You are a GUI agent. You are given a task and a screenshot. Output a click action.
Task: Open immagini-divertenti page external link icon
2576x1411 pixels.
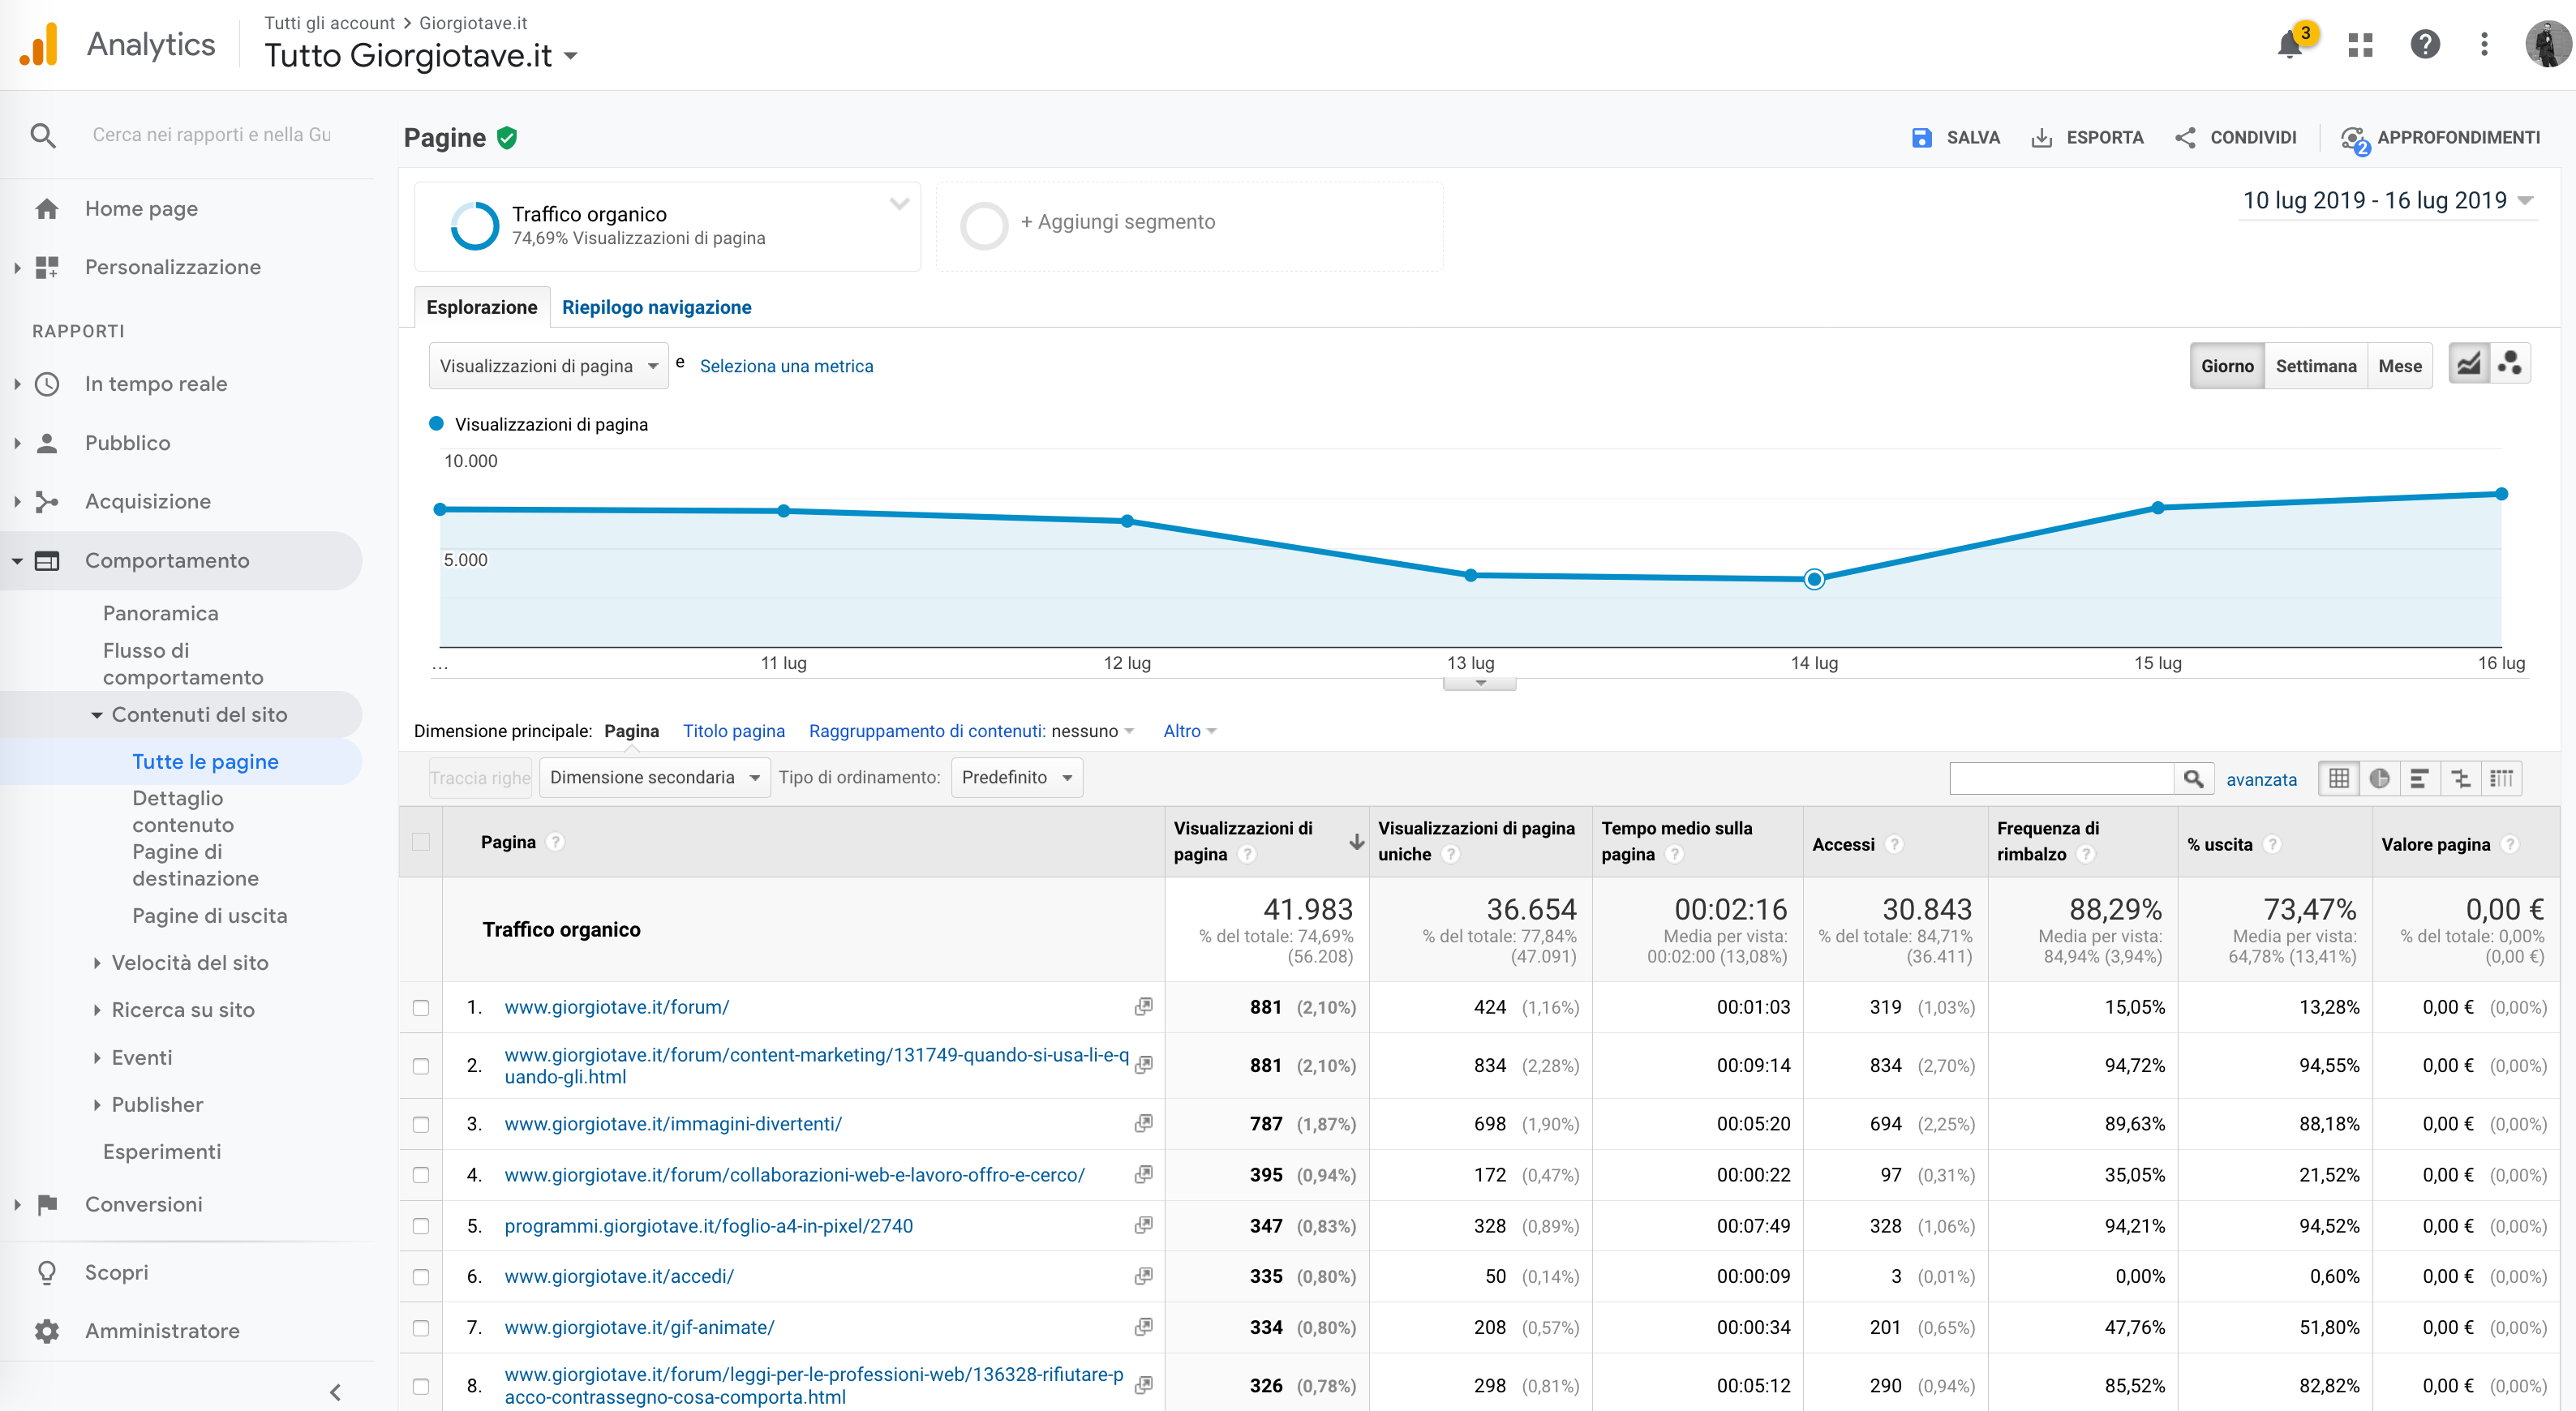[1143, 1124]
